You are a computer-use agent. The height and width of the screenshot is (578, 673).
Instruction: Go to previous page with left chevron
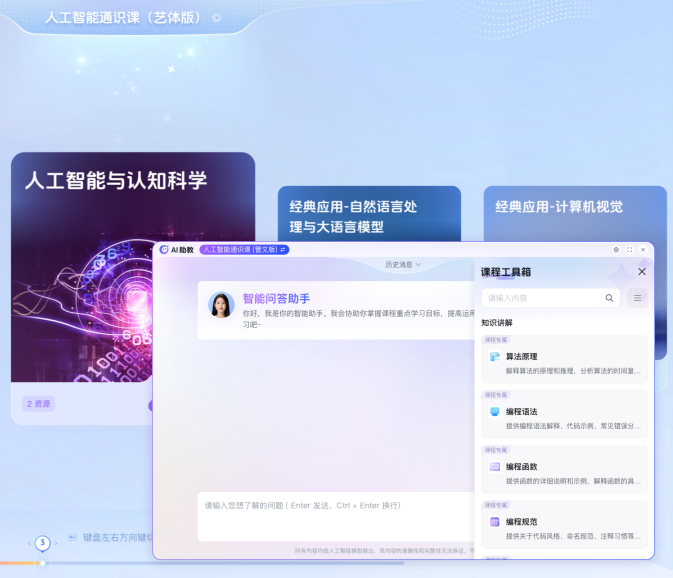pos(29,543)
